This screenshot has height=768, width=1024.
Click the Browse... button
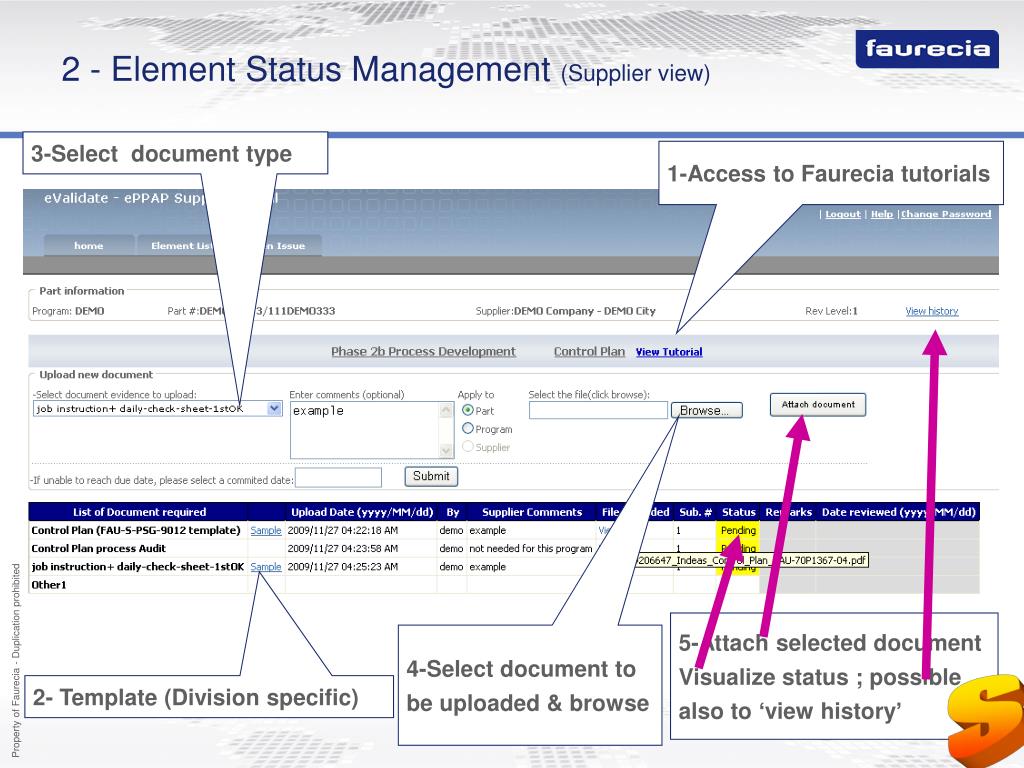pyautogui.click(x=707, y=410)
